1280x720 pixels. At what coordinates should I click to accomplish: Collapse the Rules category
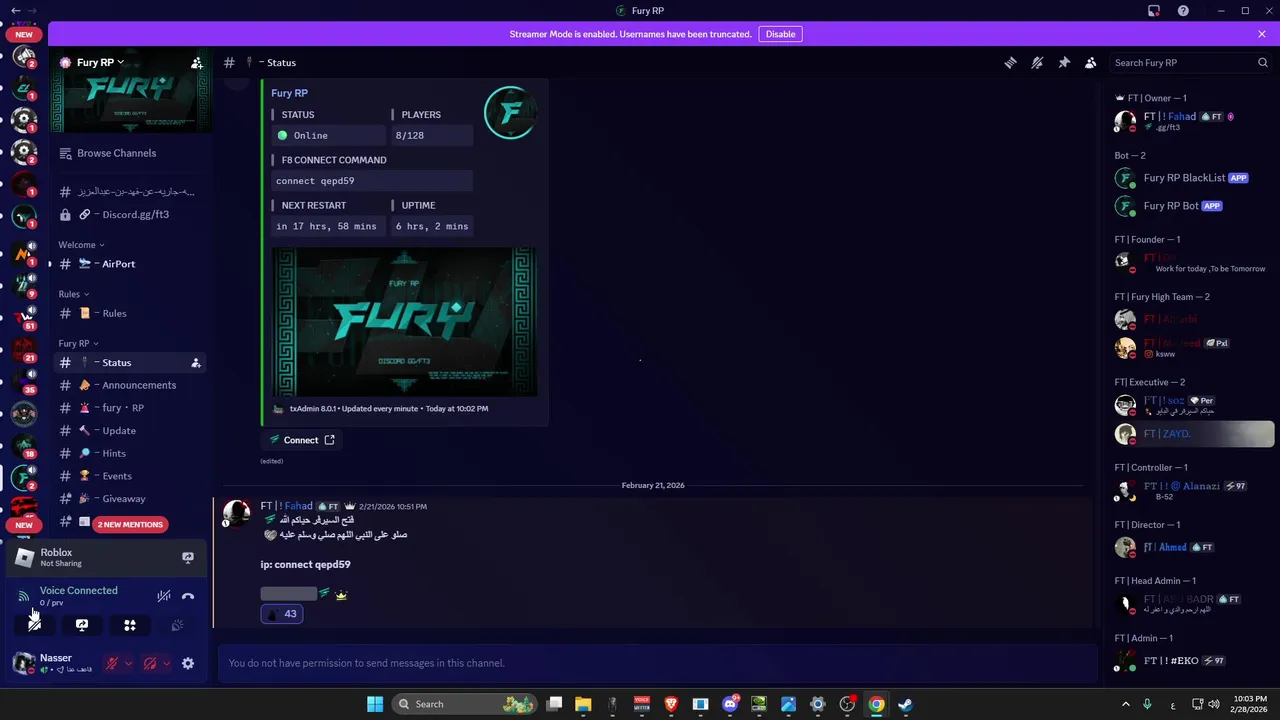click(x=73, y=294)
